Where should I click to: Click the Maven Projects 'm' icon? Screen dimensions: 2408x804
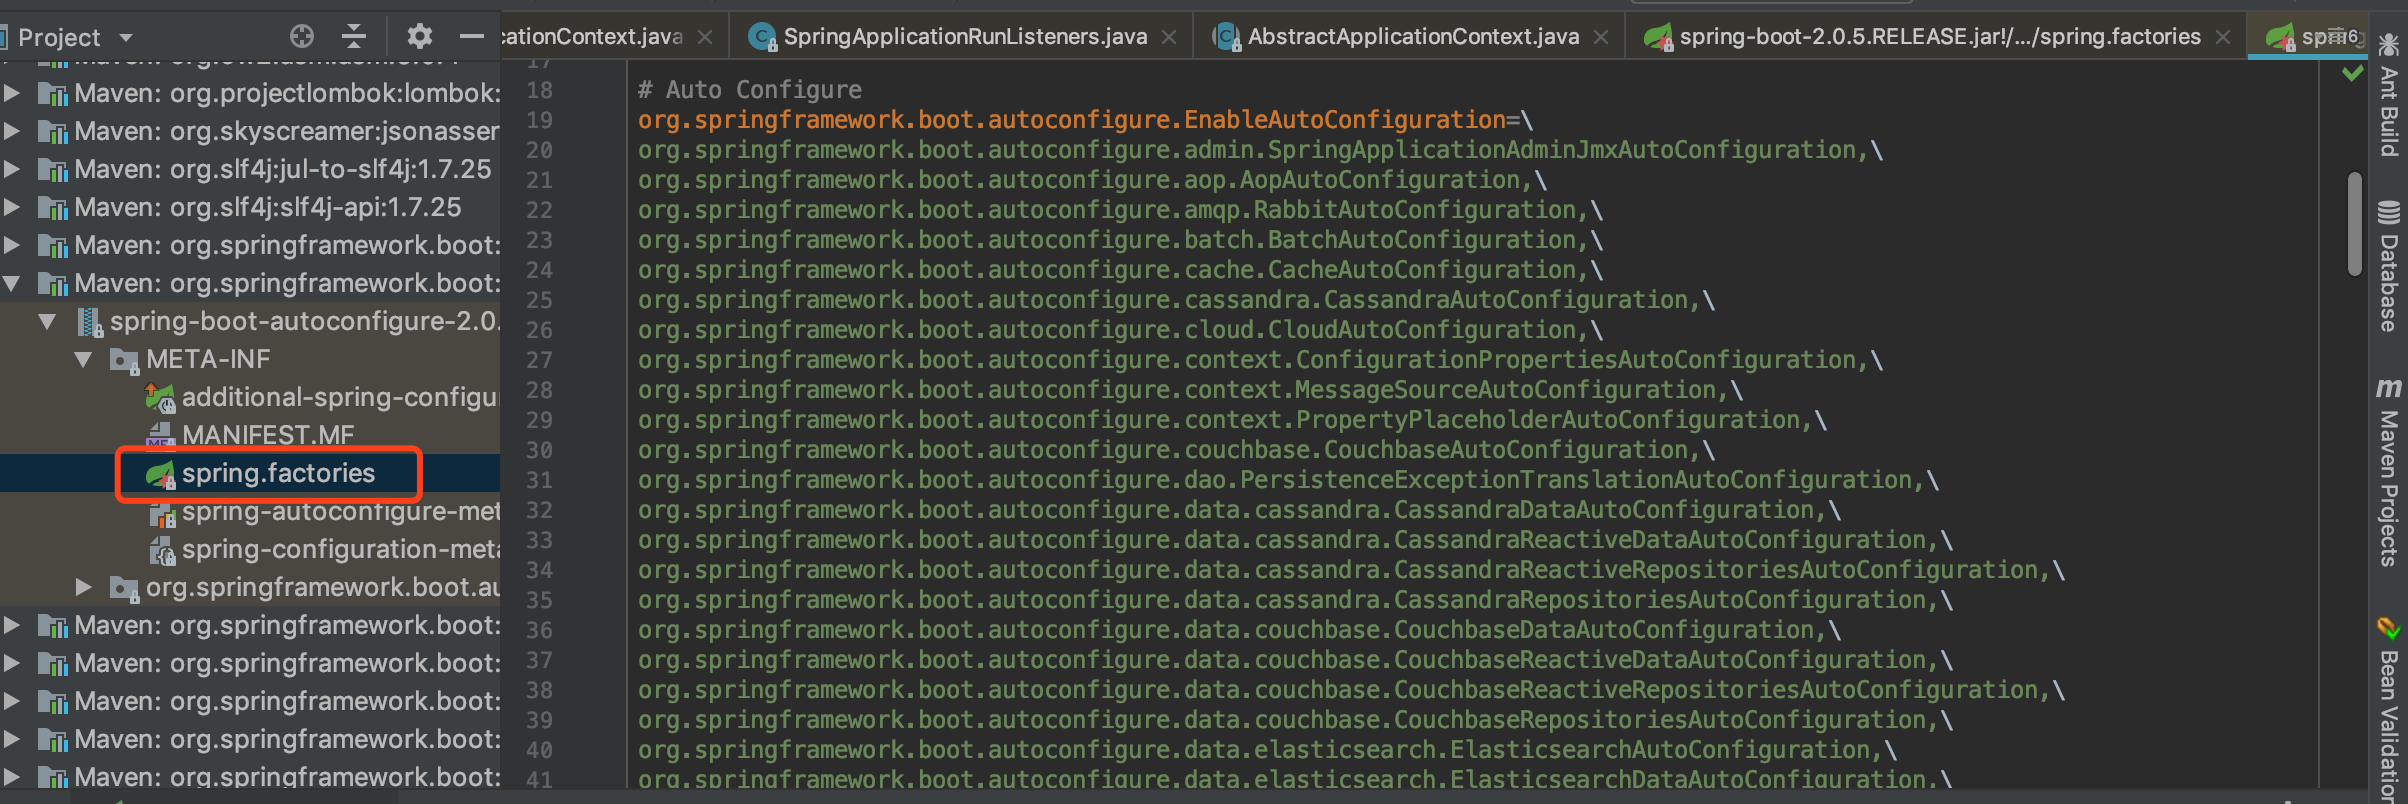(x=2389, y=387)
